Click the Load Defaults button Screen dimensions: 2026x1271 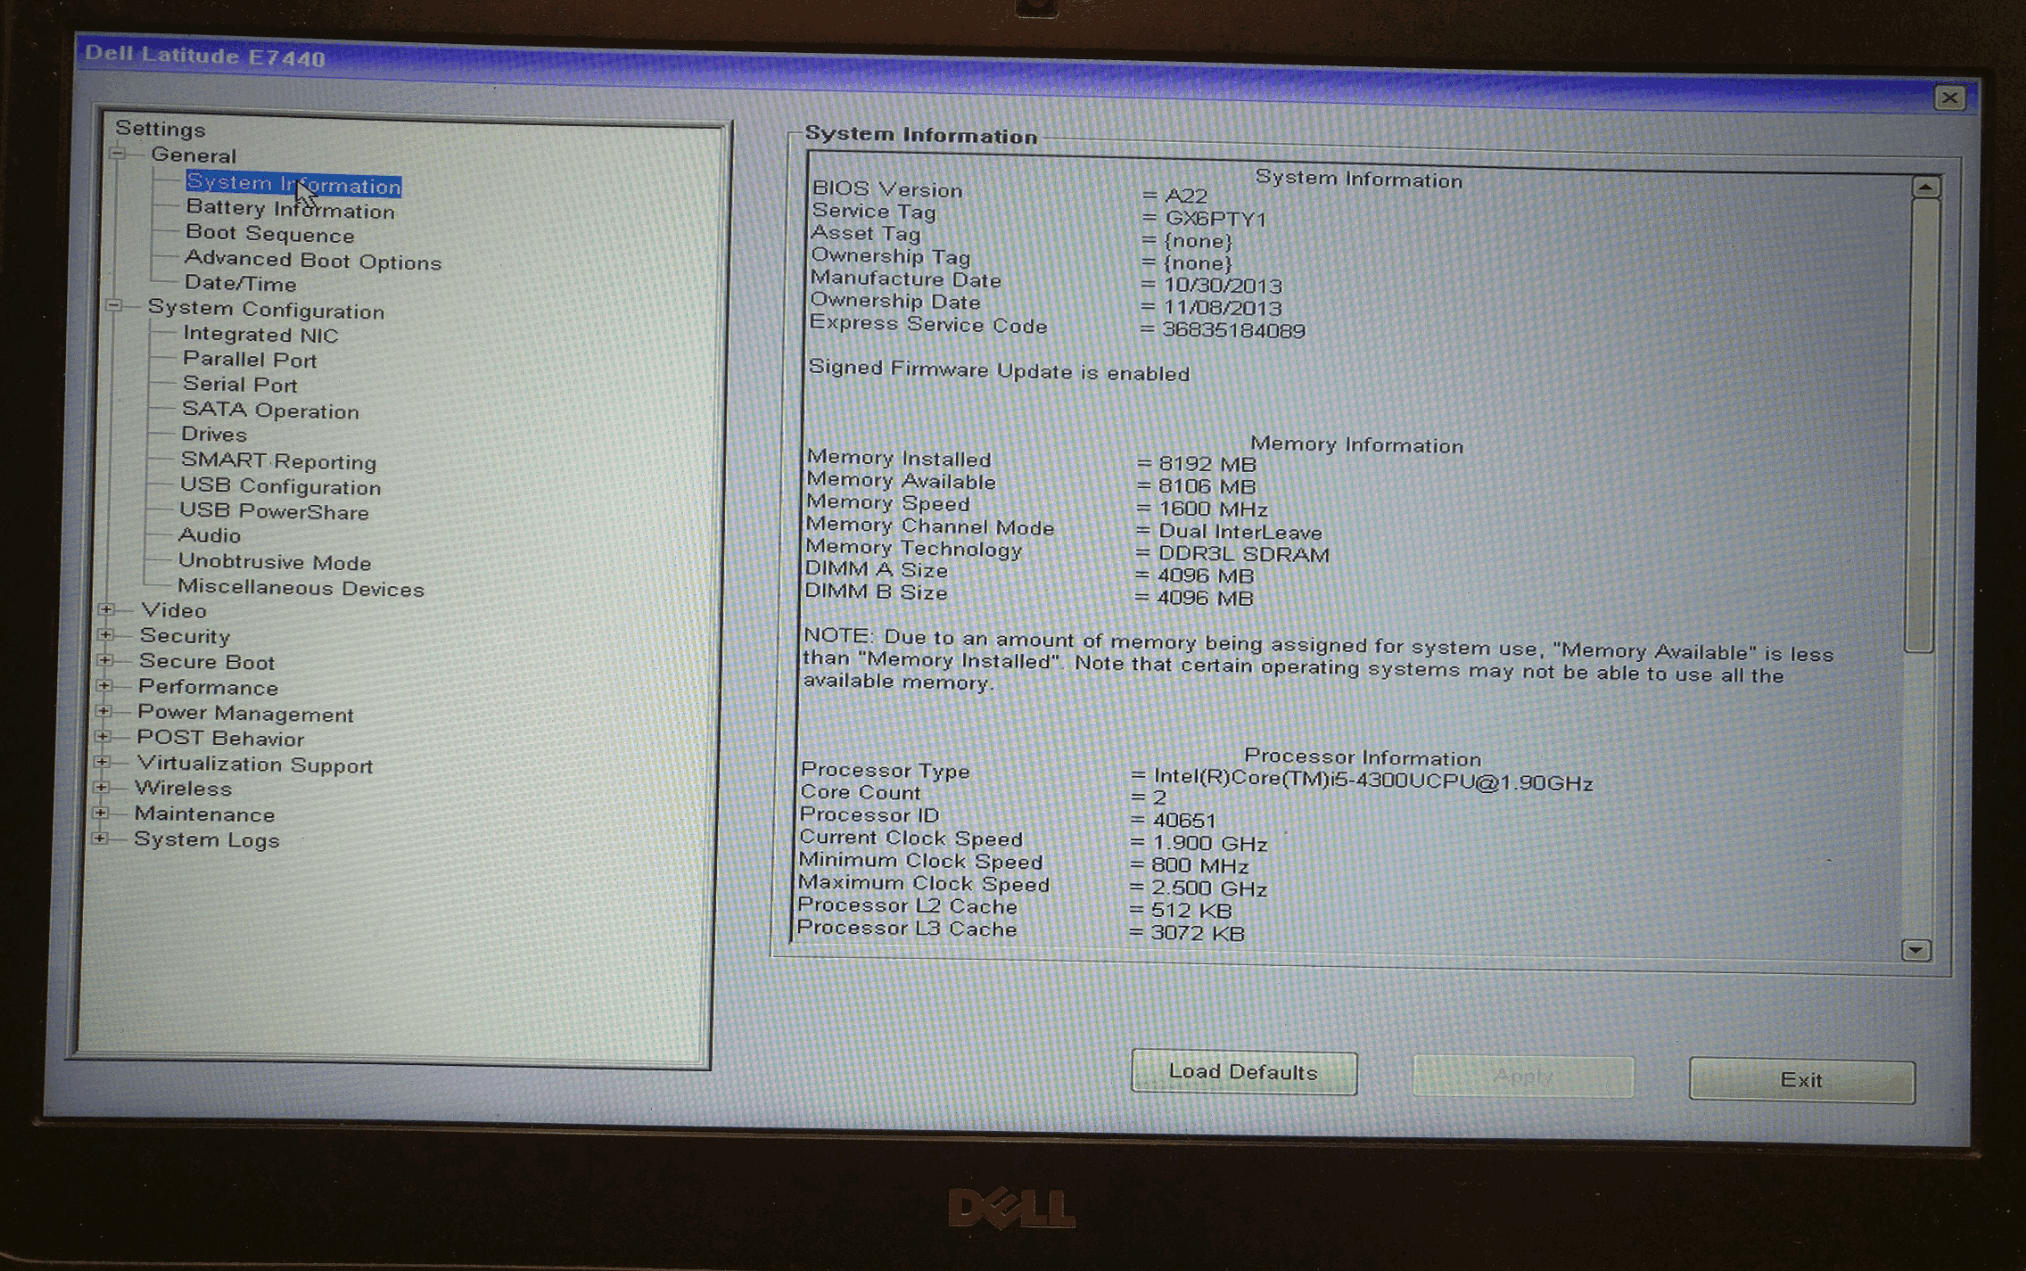[x=1243, y=1072]
